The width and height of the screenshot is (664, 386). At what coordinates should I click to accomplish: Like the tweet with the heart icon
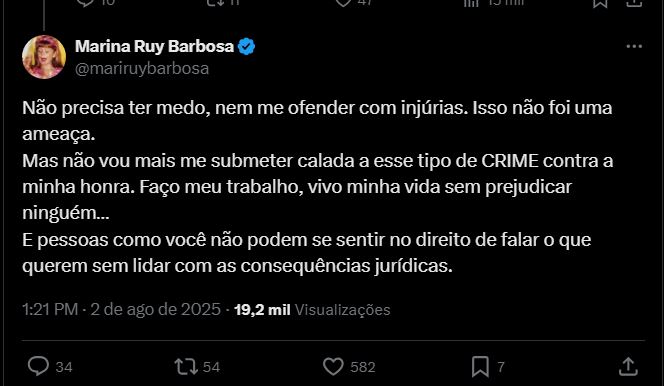pyautogui.click(x=333, y=367)
